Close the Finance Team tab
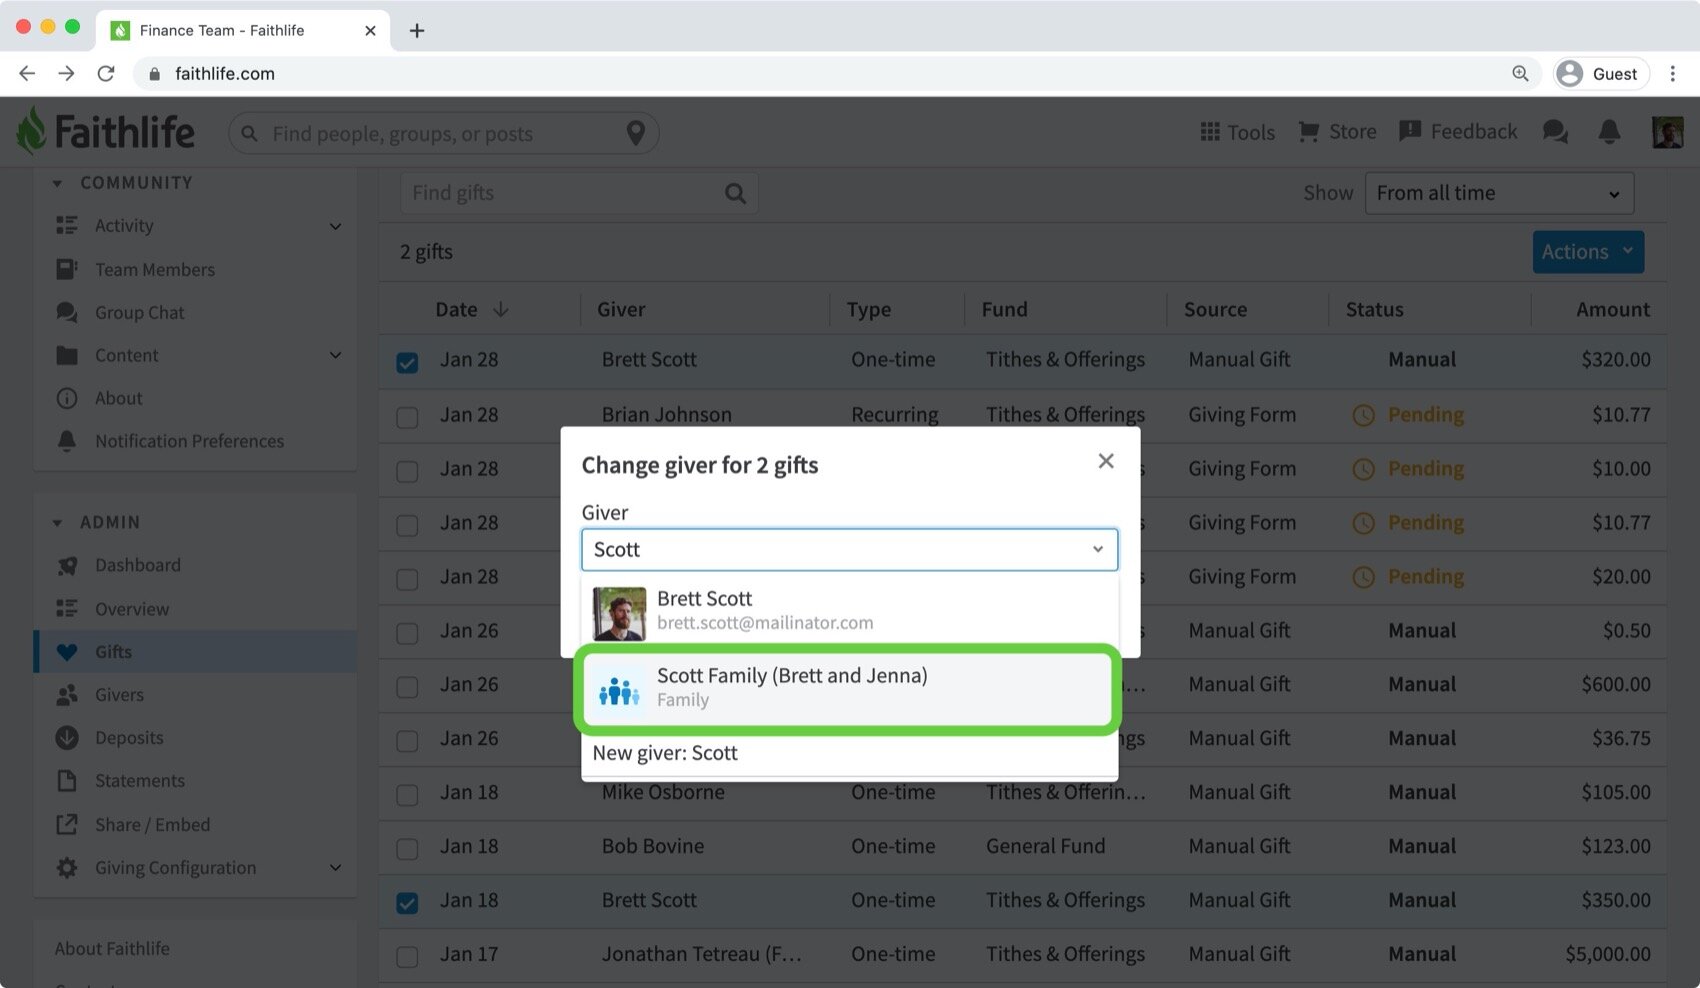 click(370, 30)
